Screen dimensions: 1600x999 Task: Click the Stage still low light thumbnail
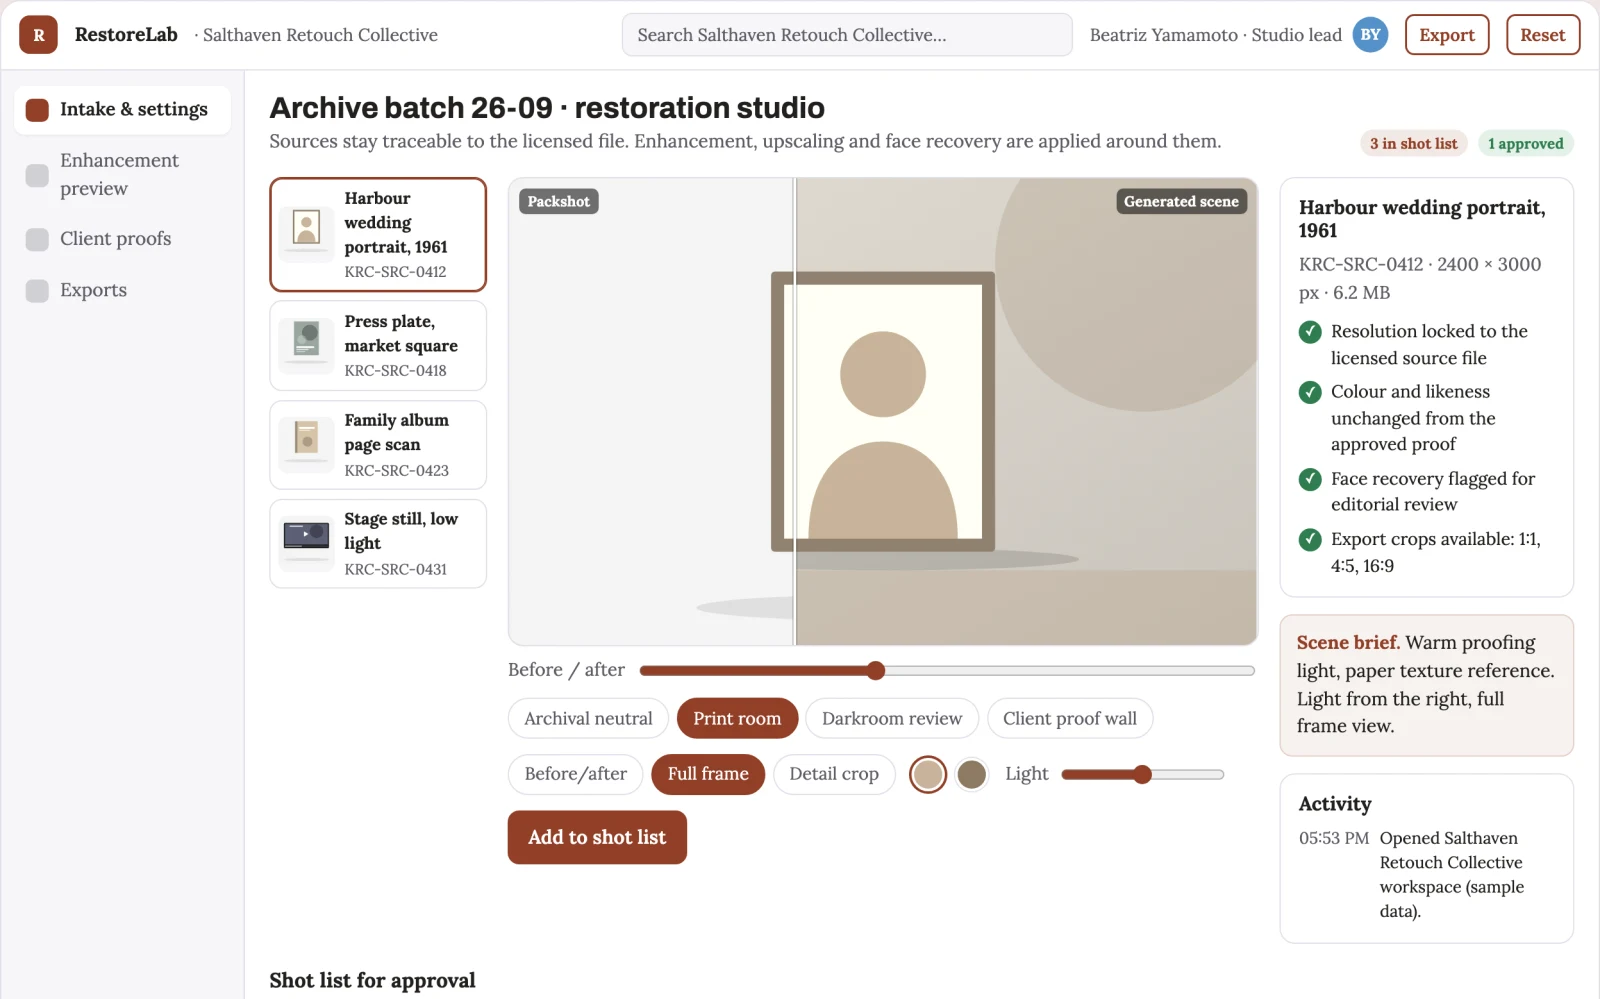[x=306, y=544]
